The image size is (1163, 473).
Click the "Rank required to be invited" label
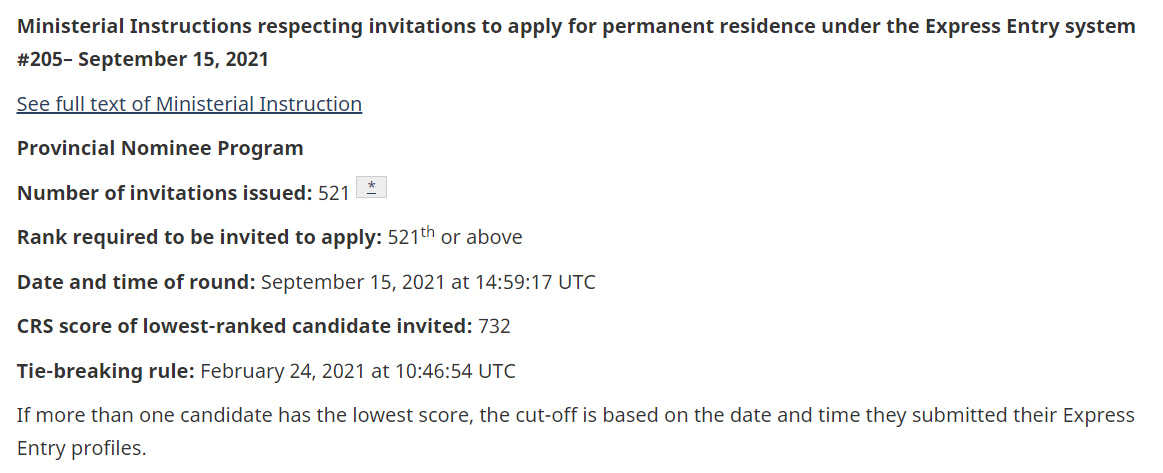click(199, 238)
